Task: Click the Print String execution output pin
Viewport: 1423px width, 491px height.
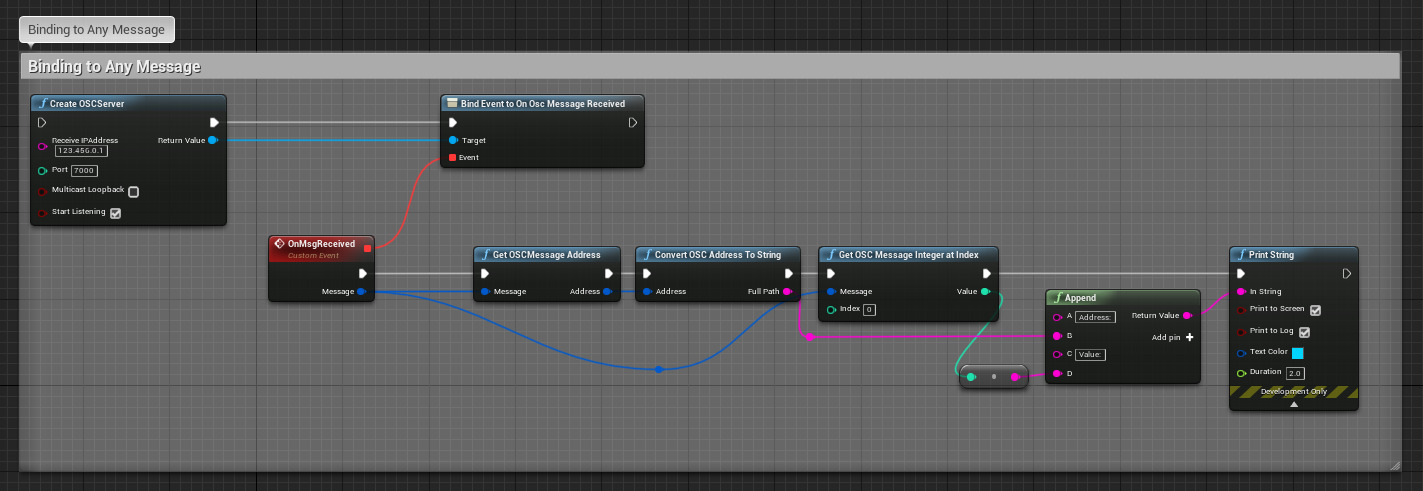Action: click(1346, 273)
